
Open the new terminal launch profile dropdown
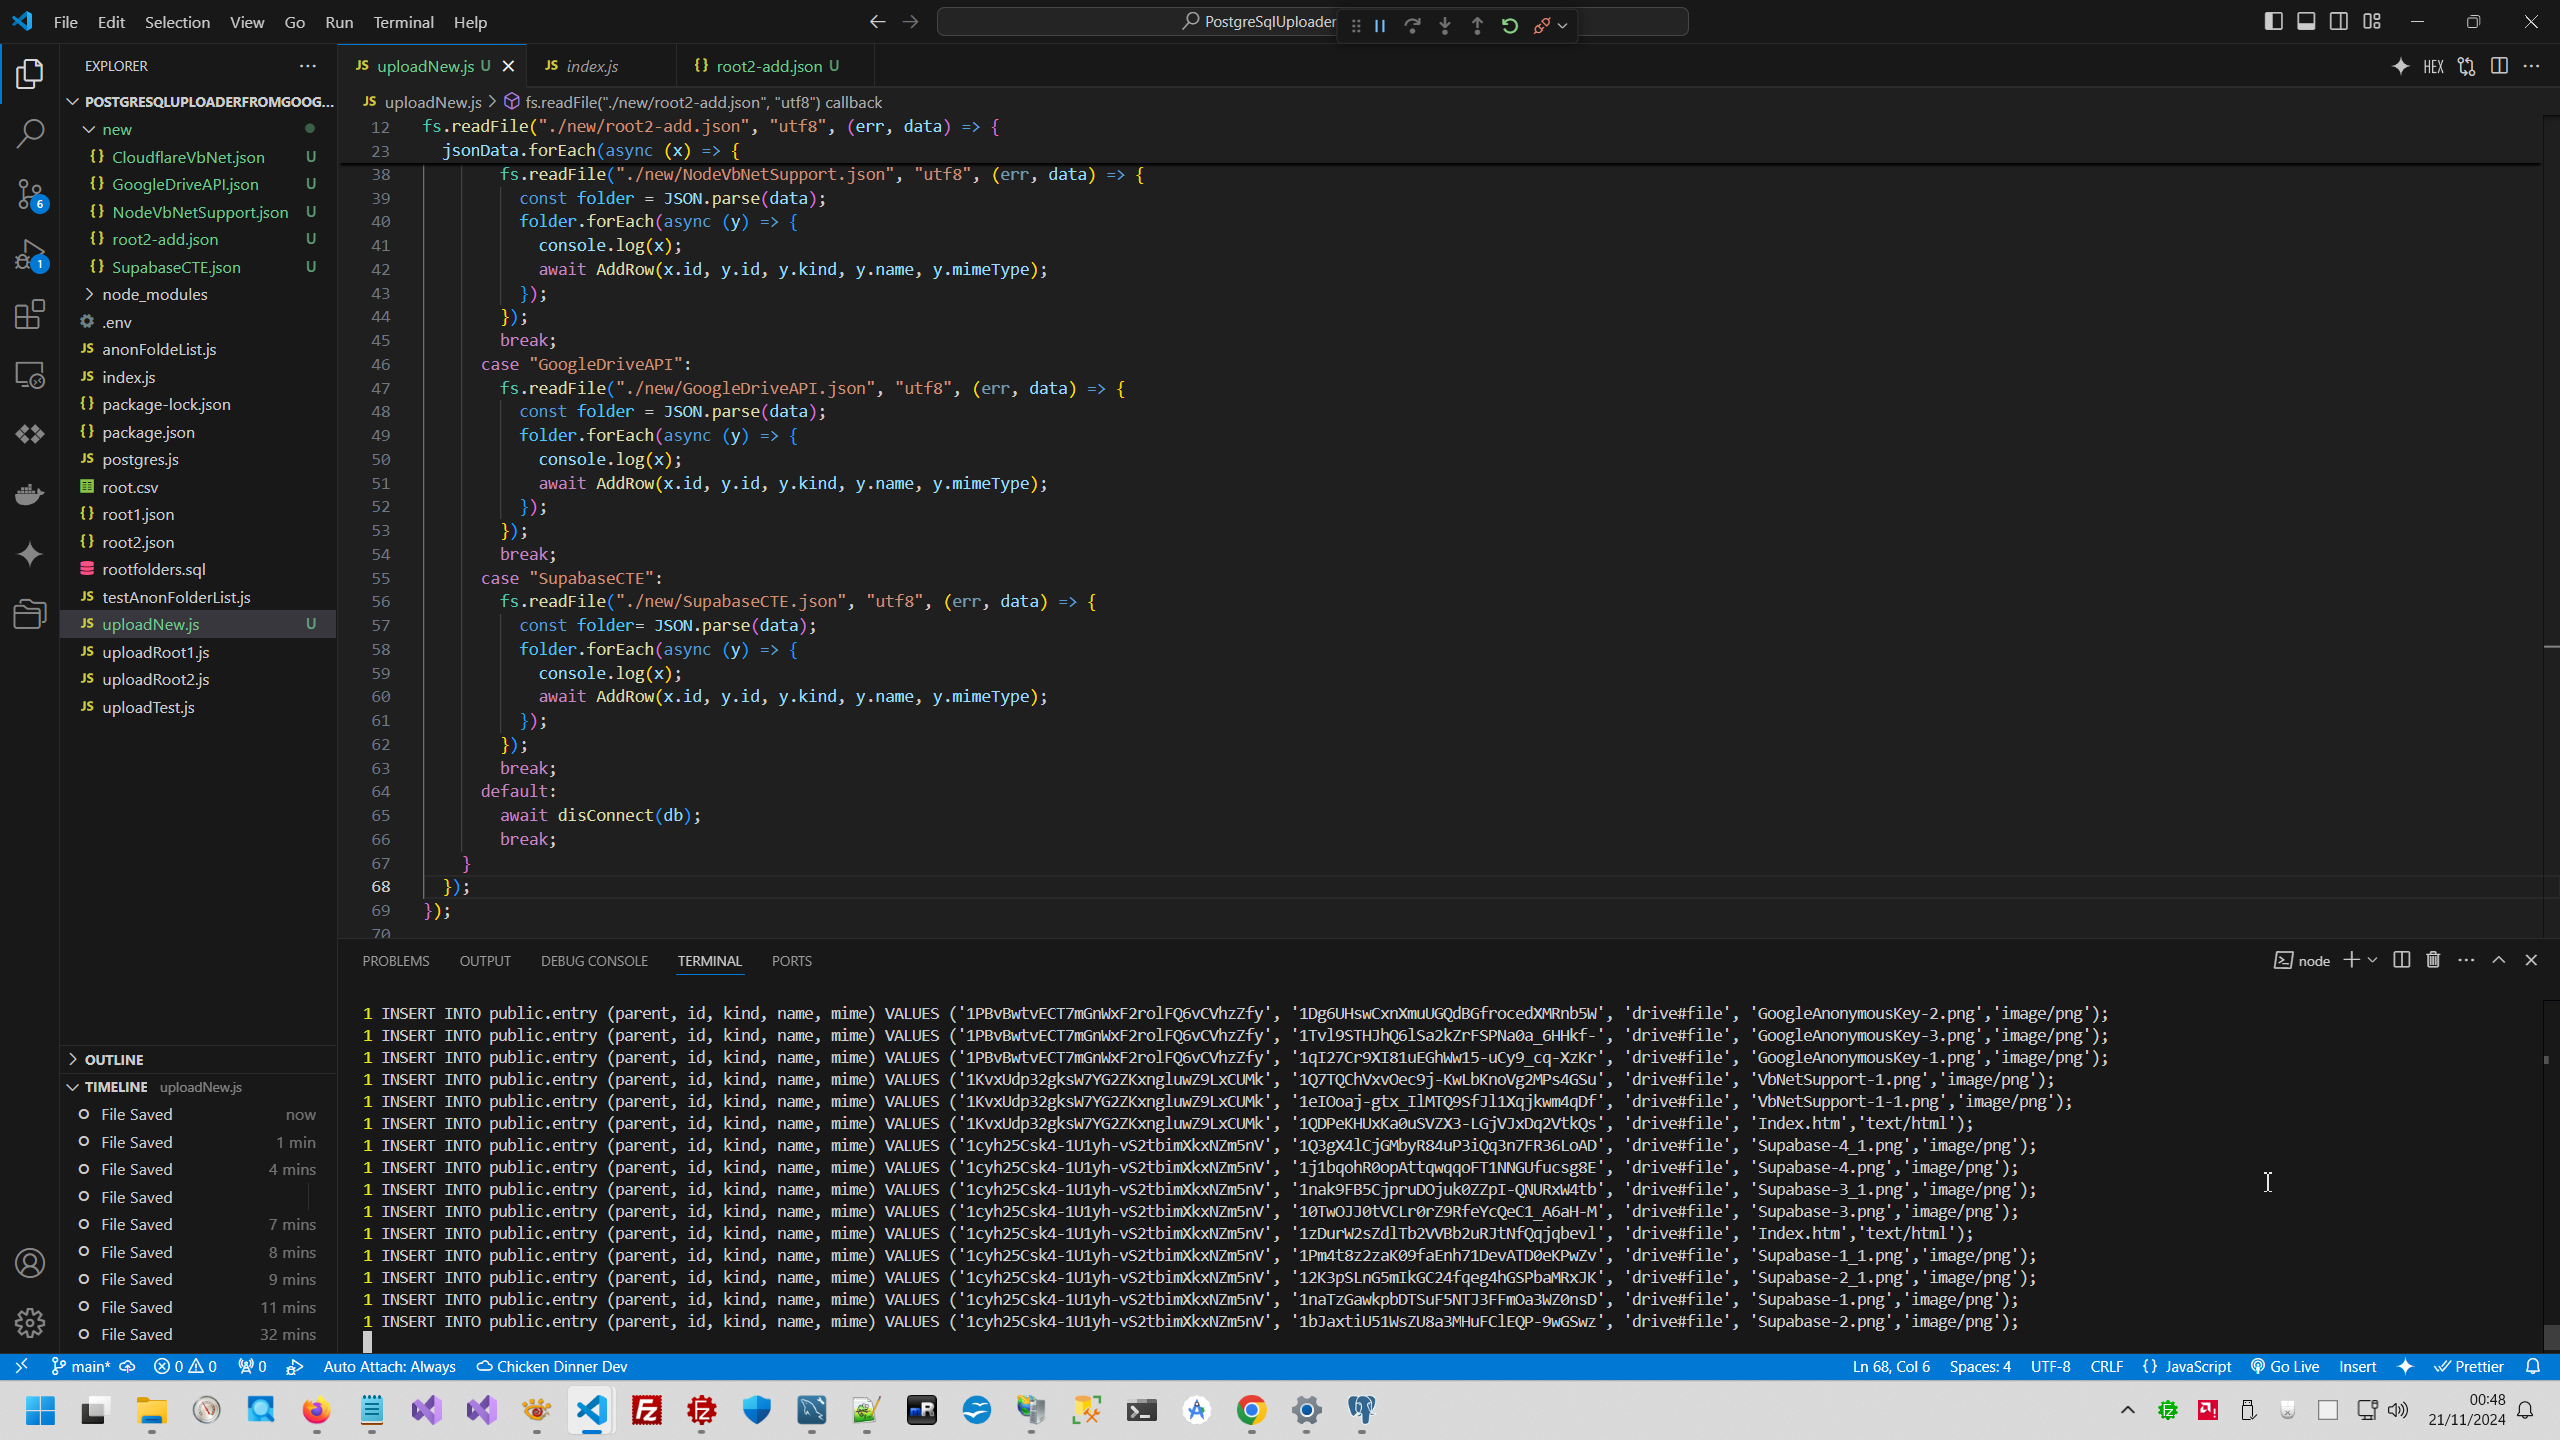[x=2372, y=960]
